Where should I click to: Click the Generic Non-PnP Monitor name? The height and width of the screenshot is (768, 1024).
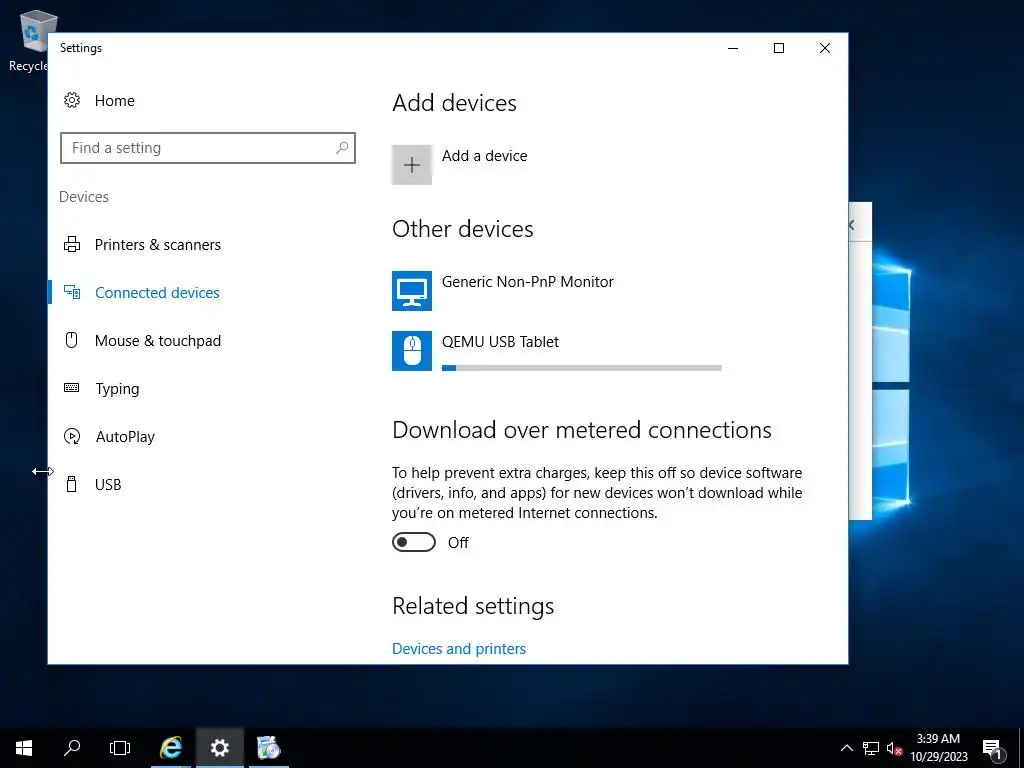click(528, 281)
